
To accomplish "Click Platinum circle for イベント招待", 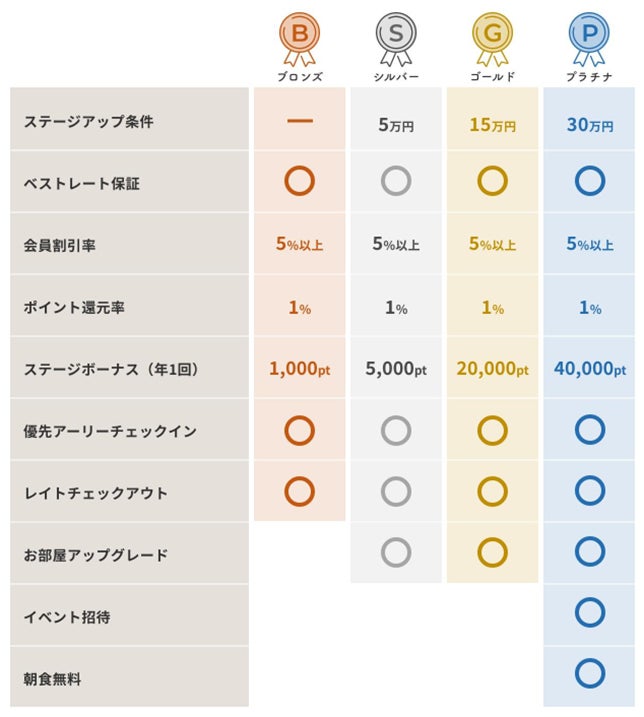I will 590,613.
